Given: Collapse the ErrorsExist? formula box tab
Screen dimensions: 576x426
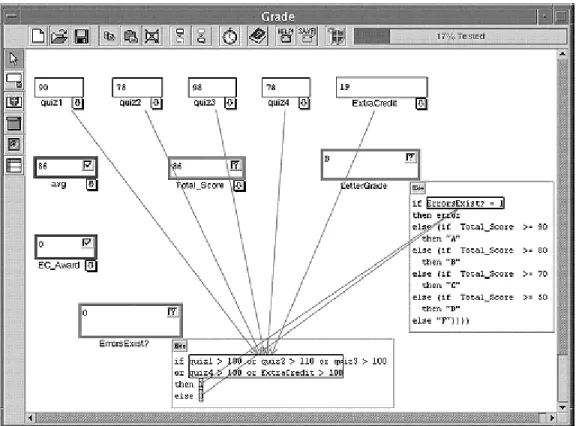Looking at the screenshot, I should (180, 346).
